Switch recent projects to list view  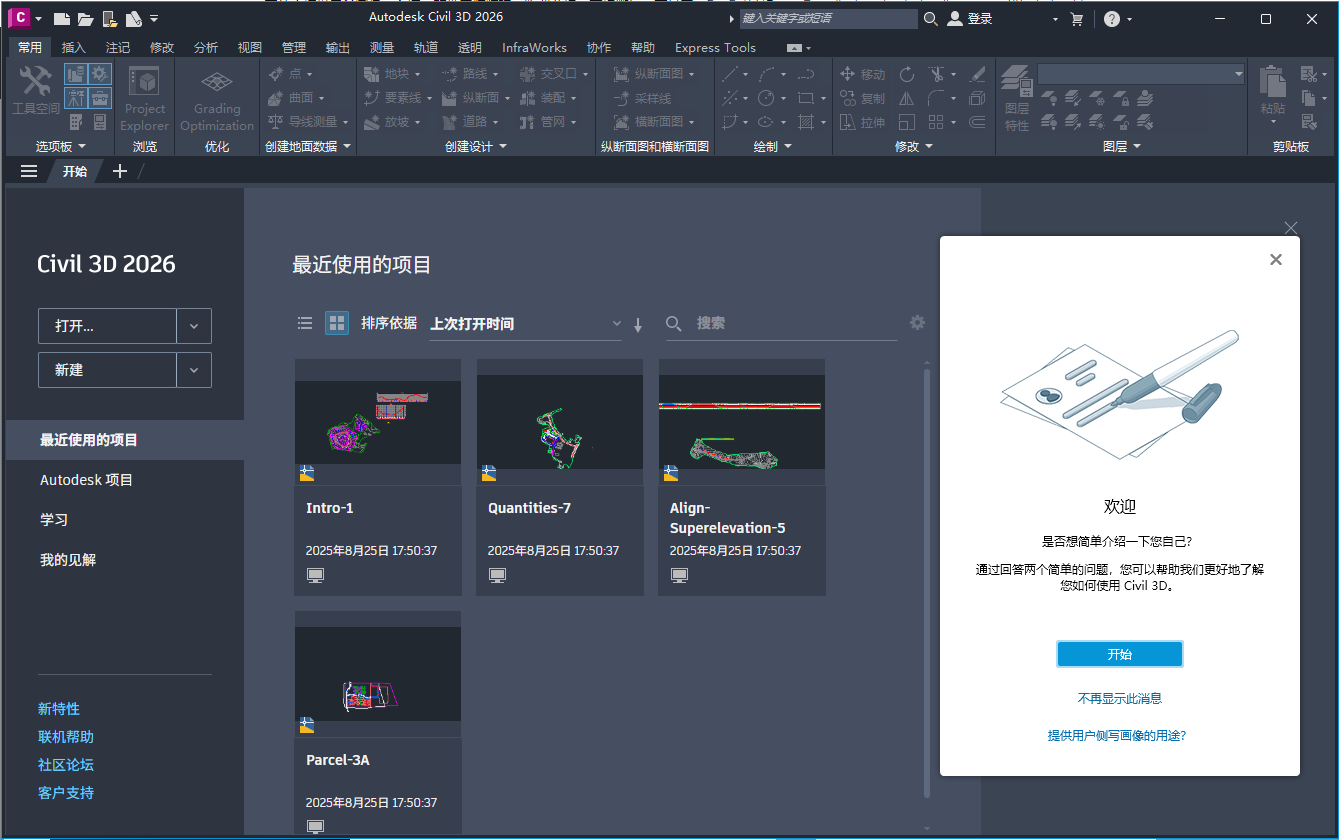click(305, 323)
